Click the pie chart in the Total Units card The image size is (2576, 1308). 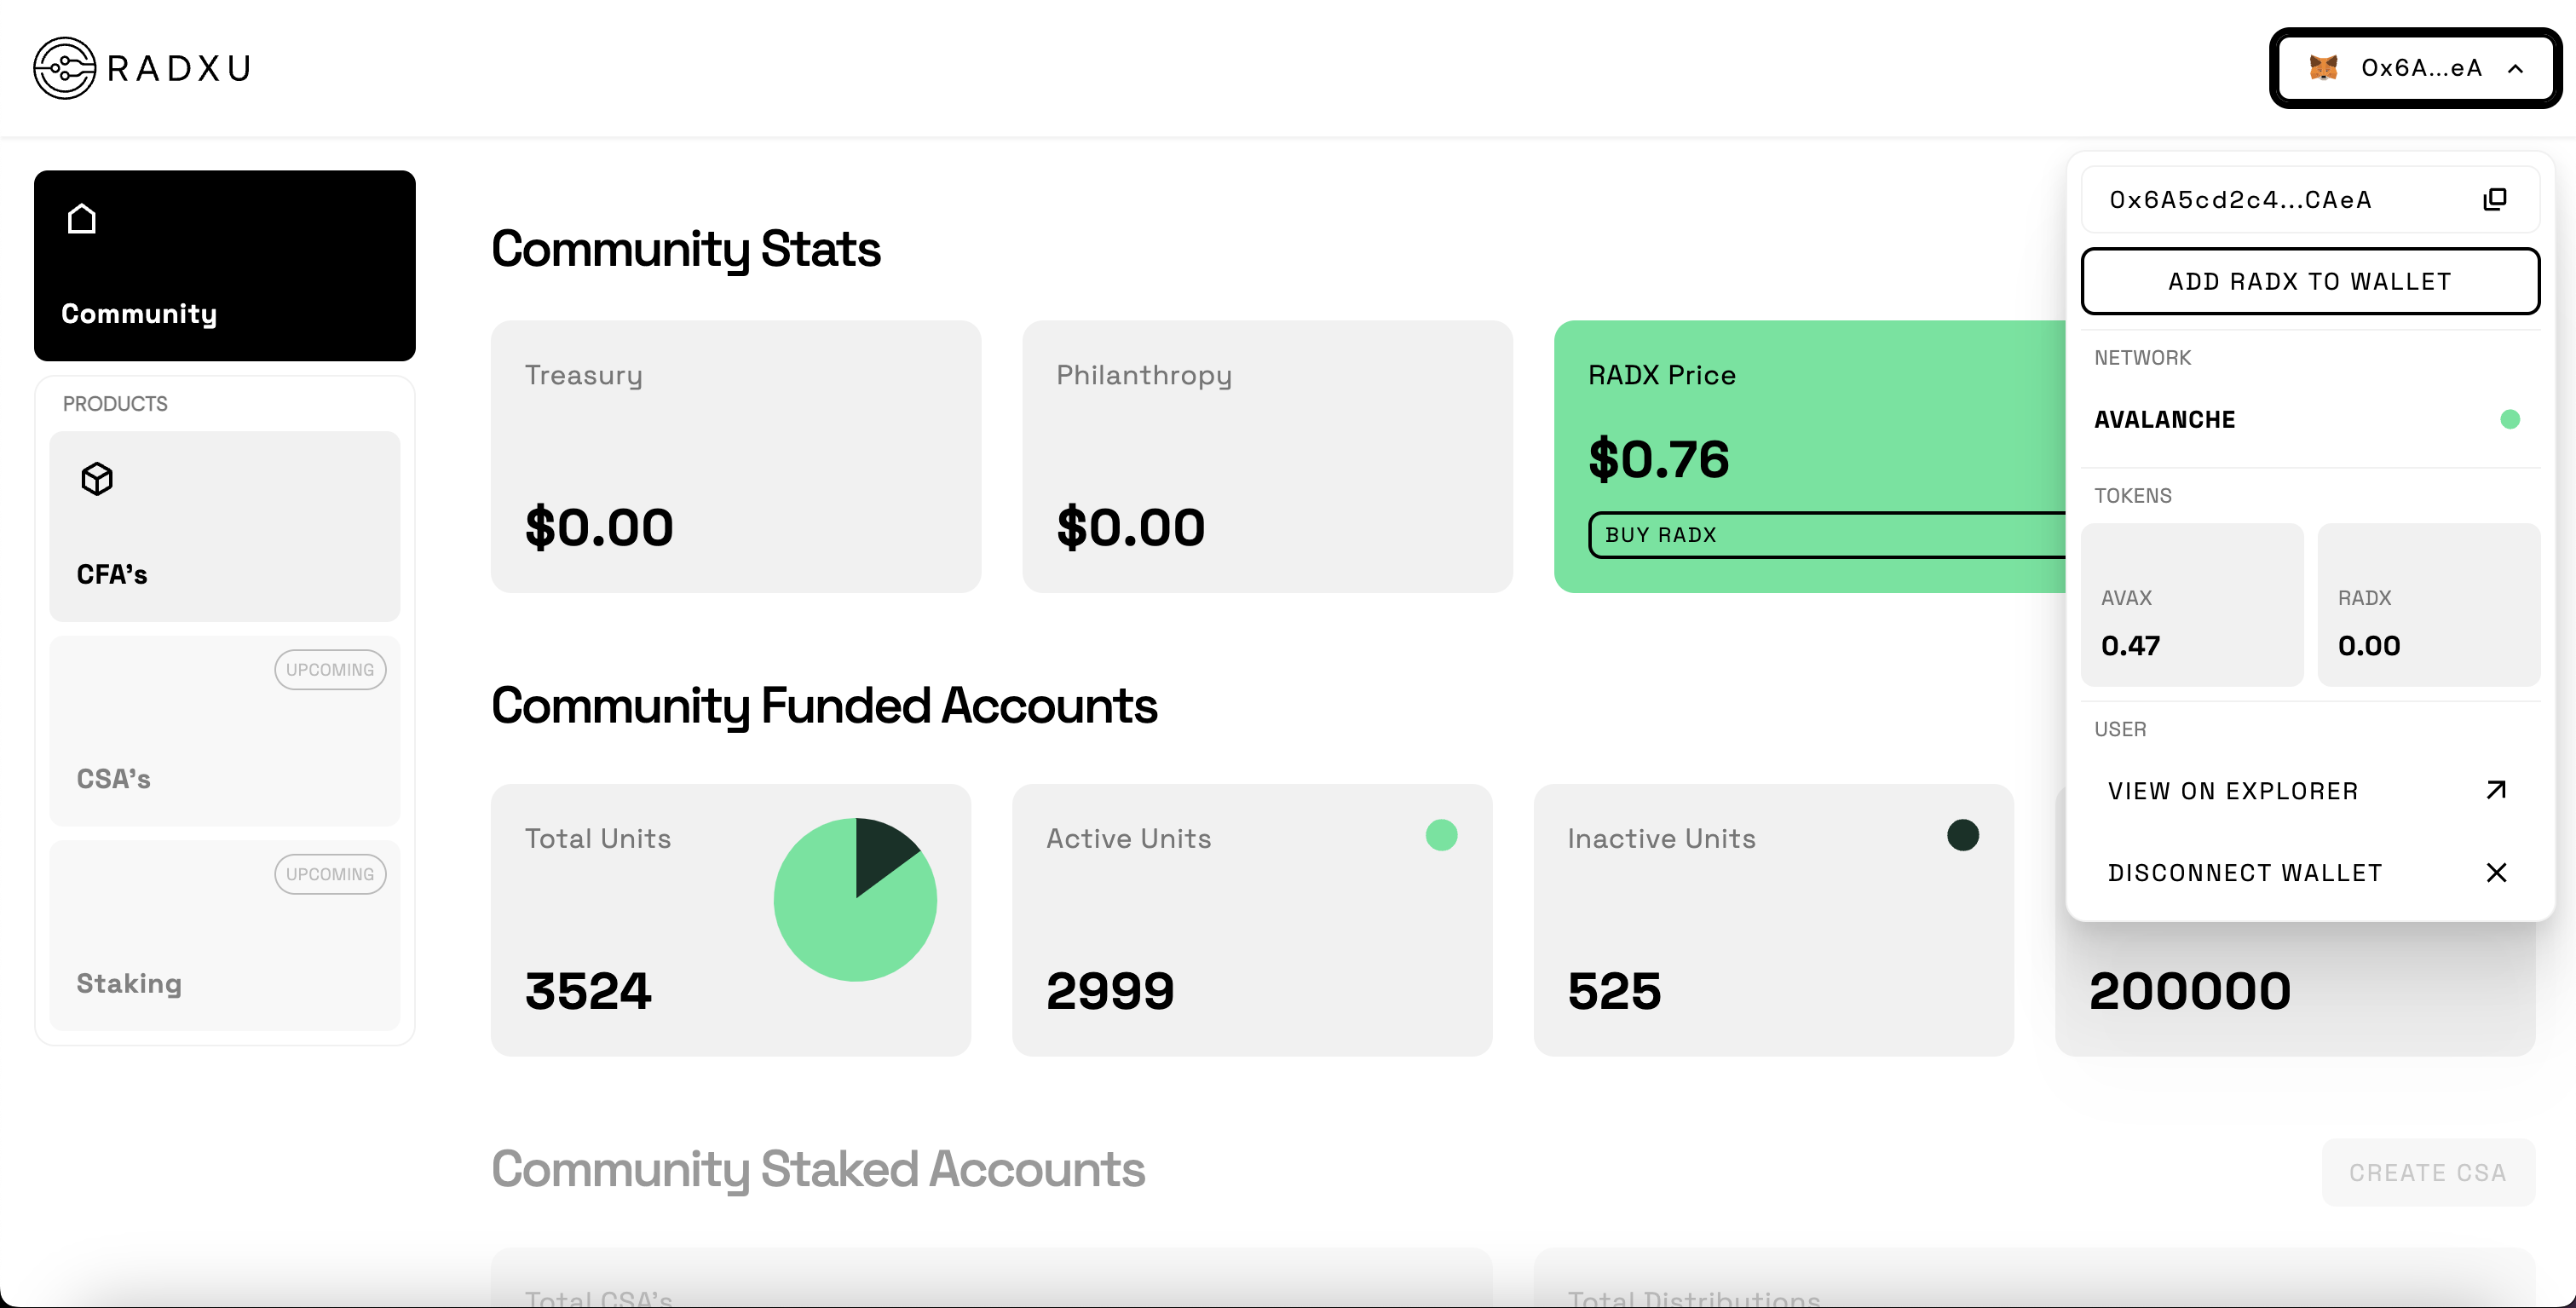tap(855, 898)
